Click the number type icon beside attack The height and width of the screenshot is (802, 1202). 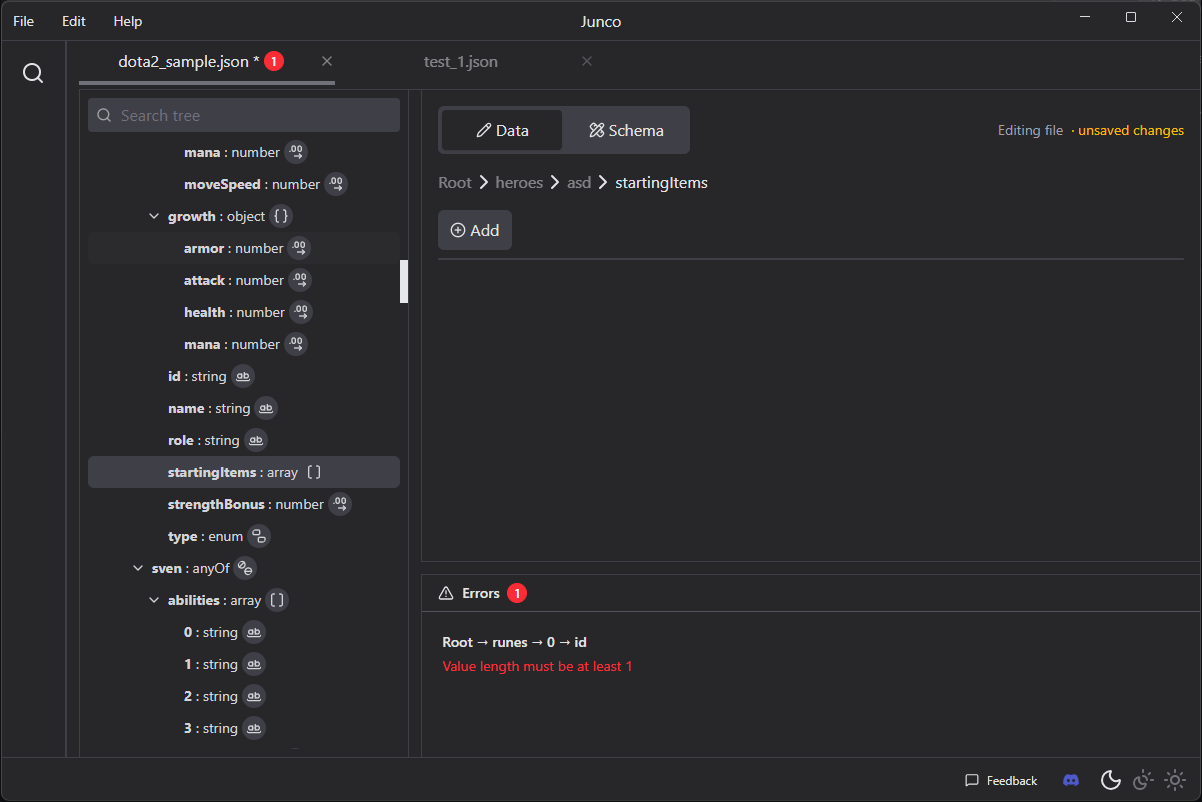(x=299, y=280)
